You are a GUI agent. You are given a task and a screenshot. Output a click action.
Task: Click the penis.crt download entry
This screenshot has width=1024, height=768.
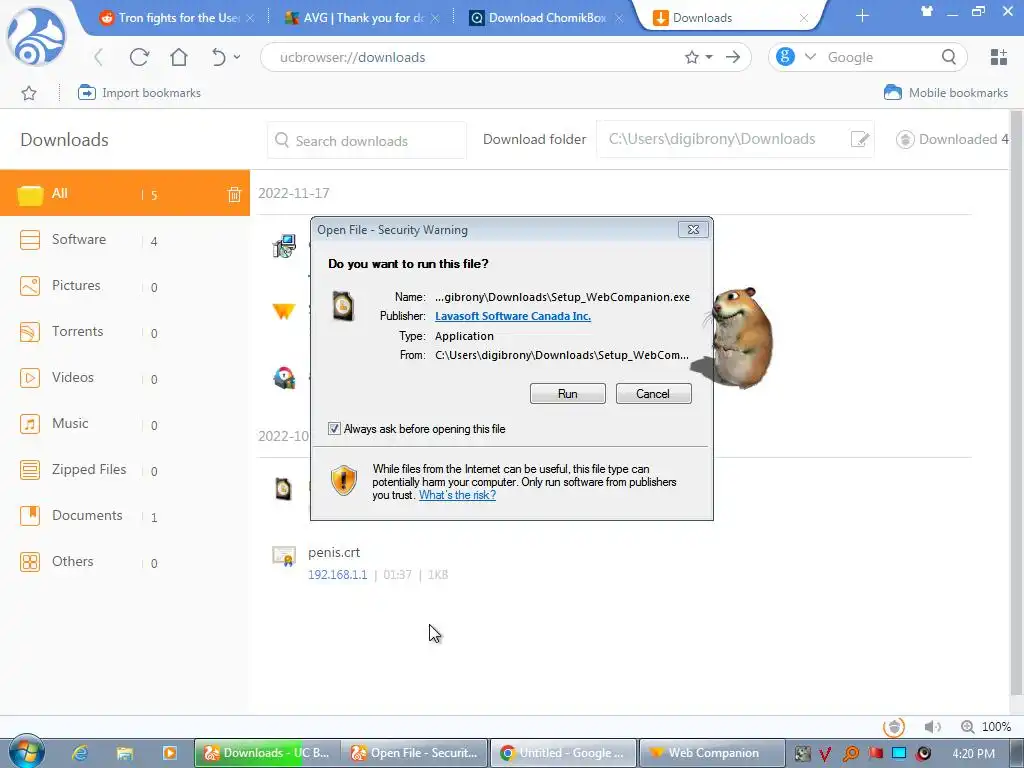click(334, 552)
